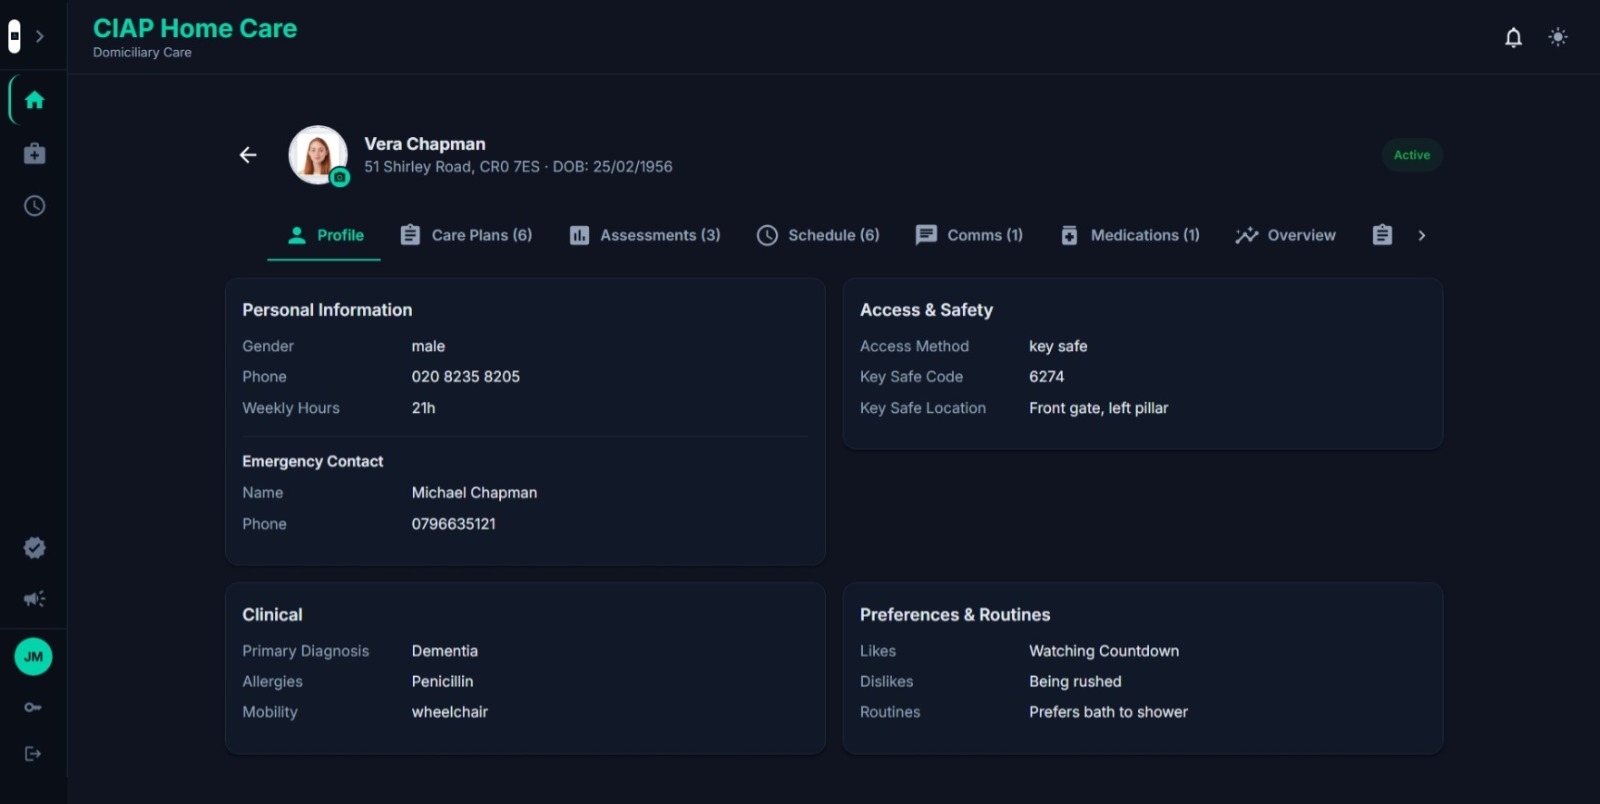Screen dimensions: 1600x804
Task: Open the Comms (1) tab
Action: (x=969, y=235)
